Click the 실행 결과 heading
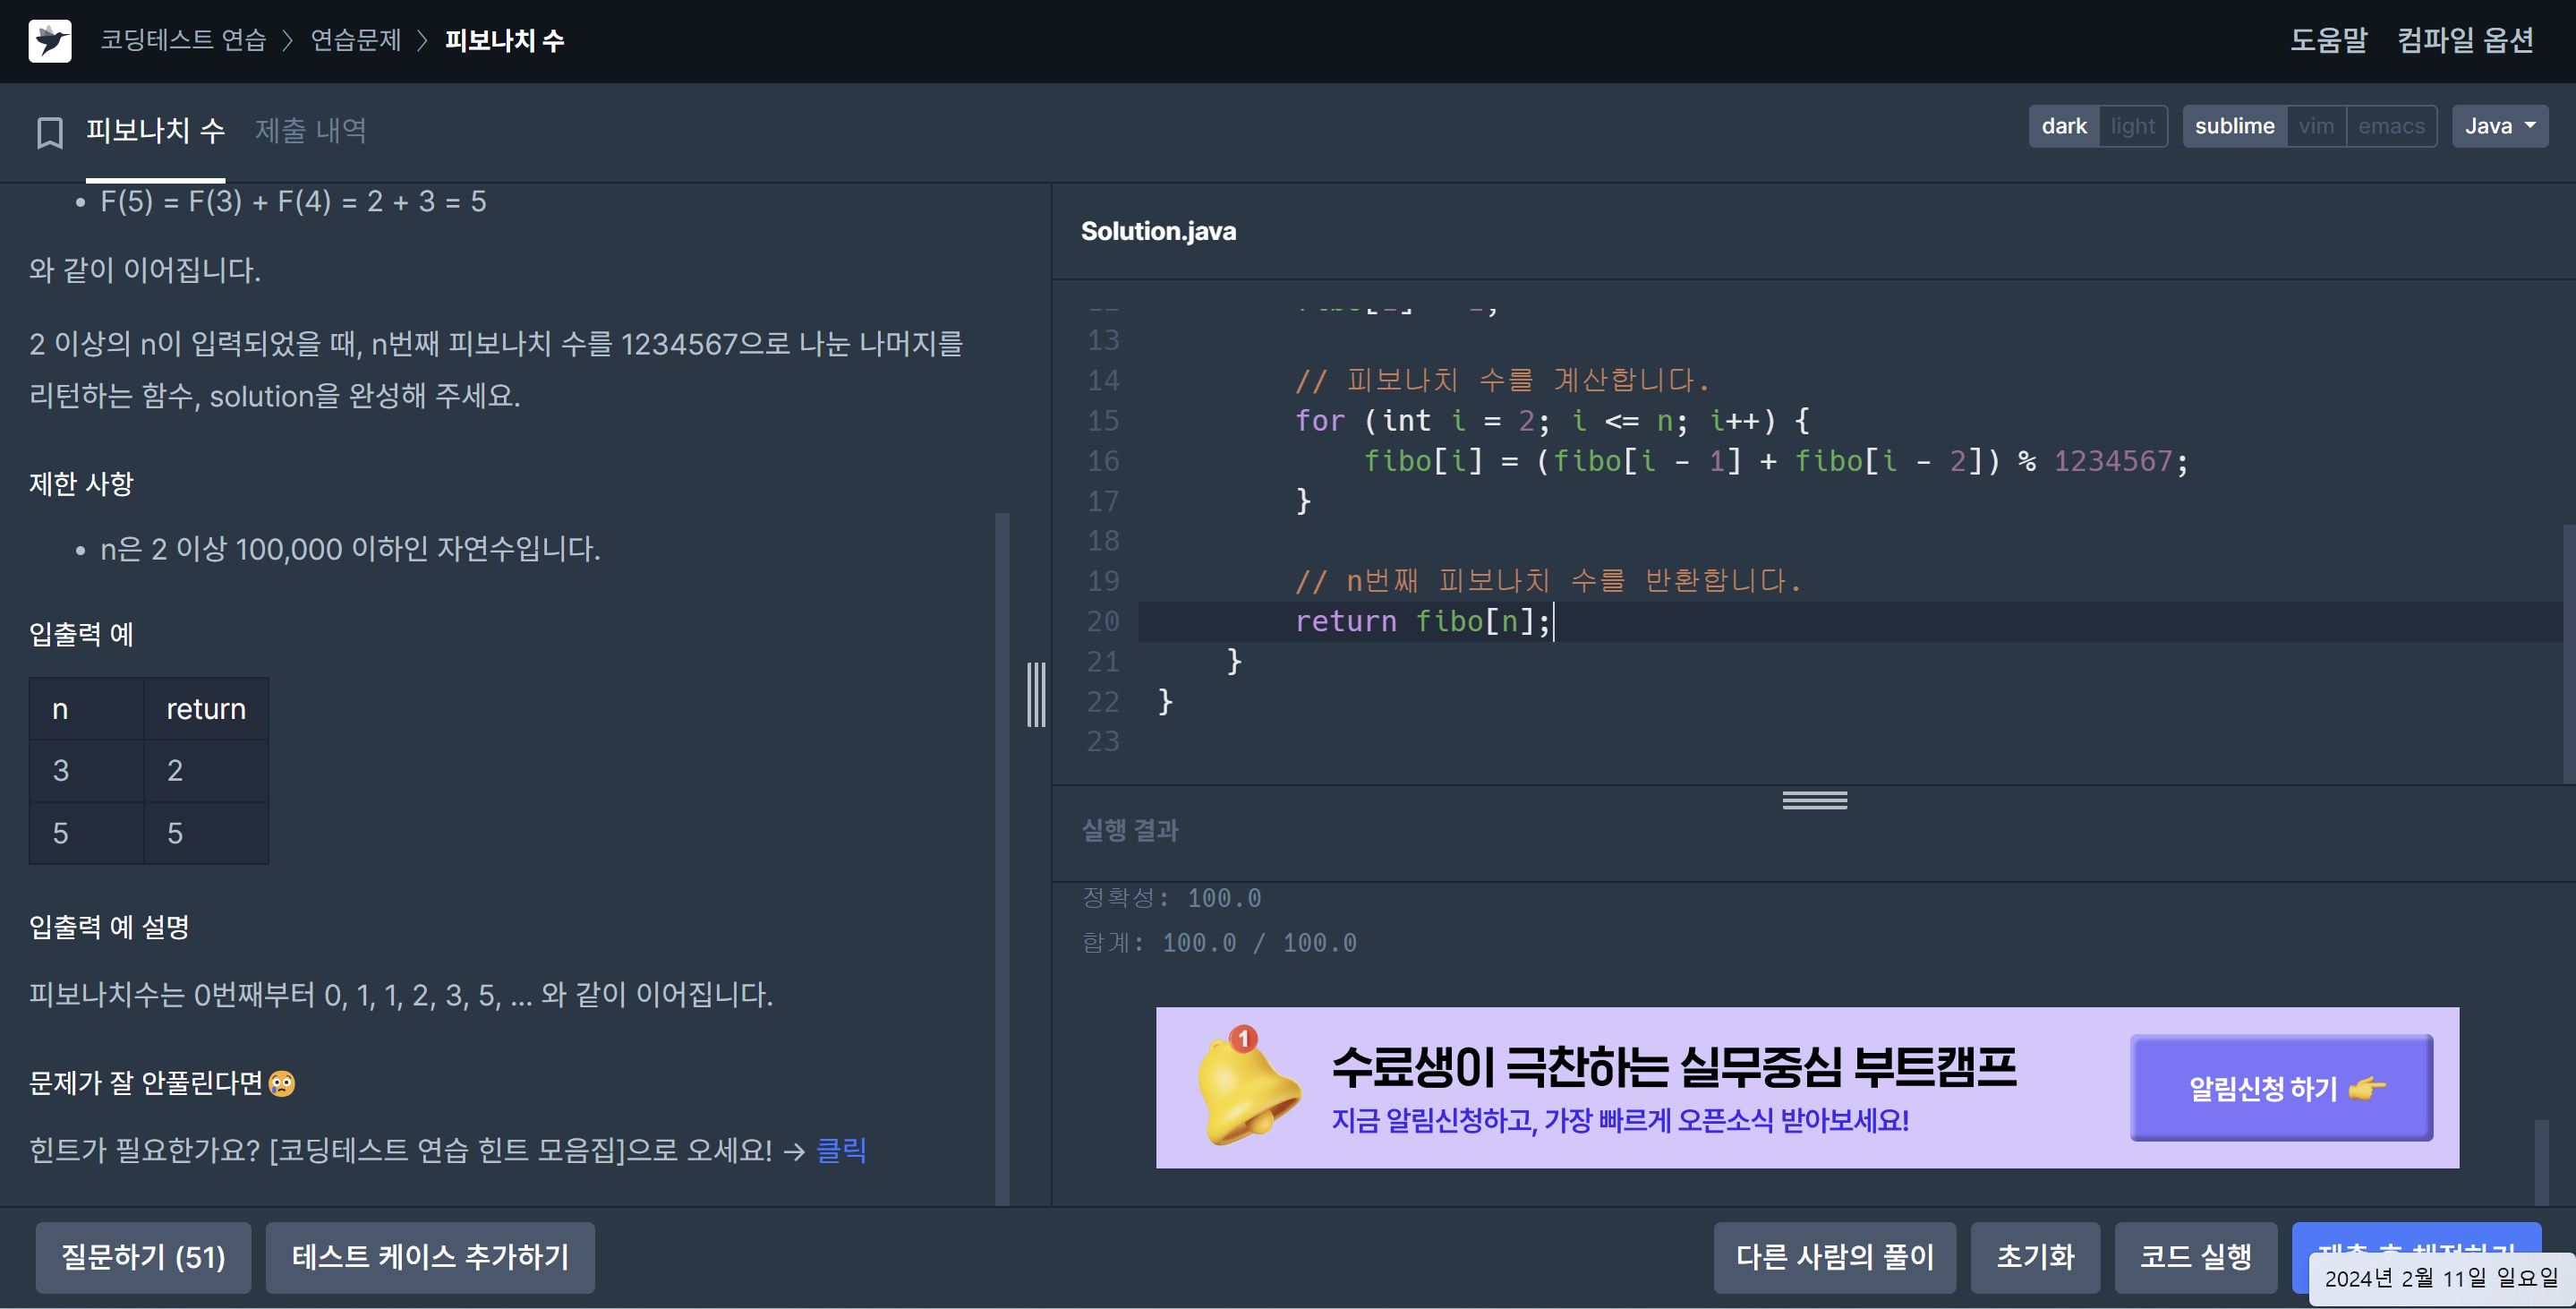Image resolution: width=2576 pixels, height=1309 pixels. pos(1130,830)
